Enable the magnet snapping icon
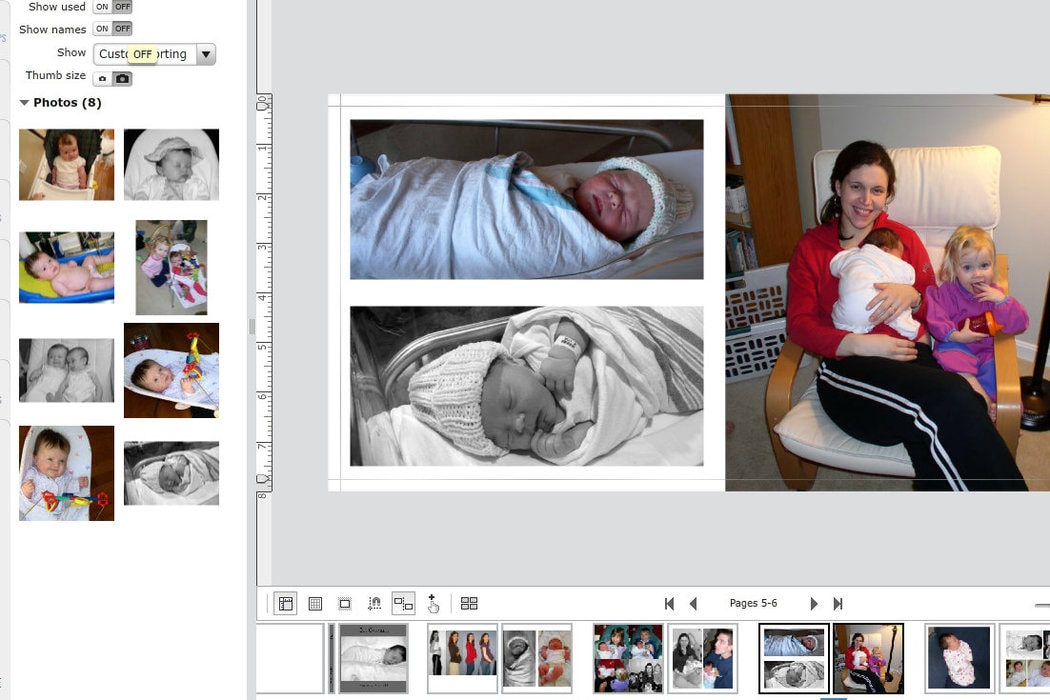This screenshot has width=1050, height=700. (374, 603)
